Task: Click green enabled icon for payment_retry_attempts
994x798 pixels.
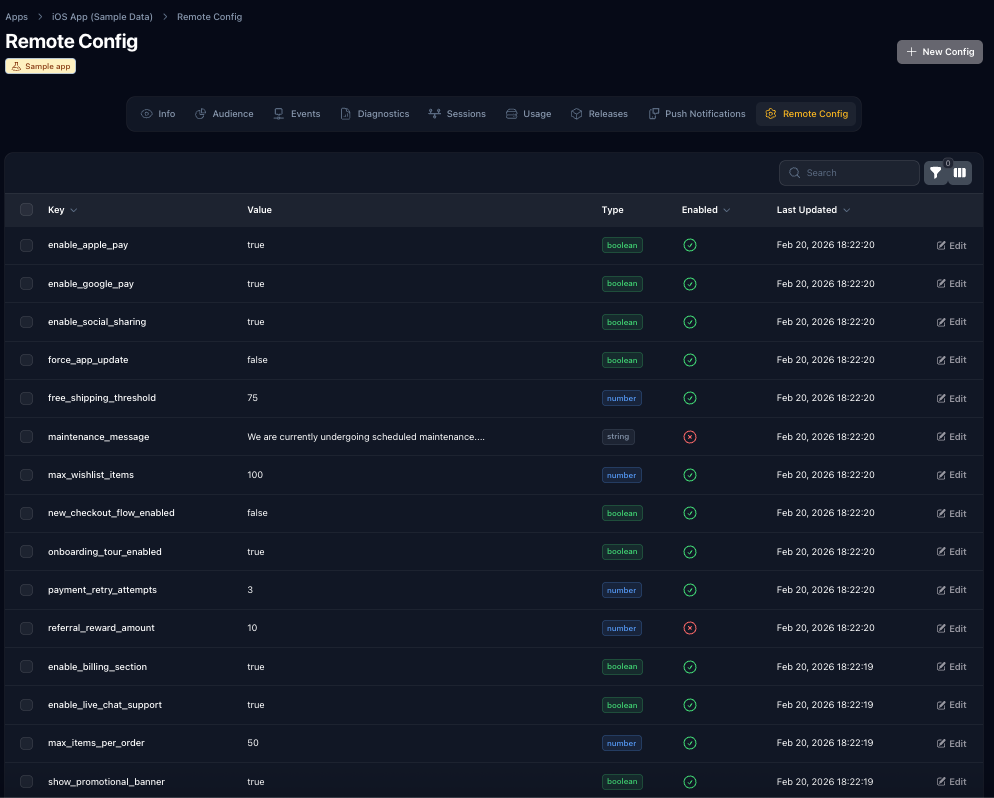Action: [x=689, y=590]
